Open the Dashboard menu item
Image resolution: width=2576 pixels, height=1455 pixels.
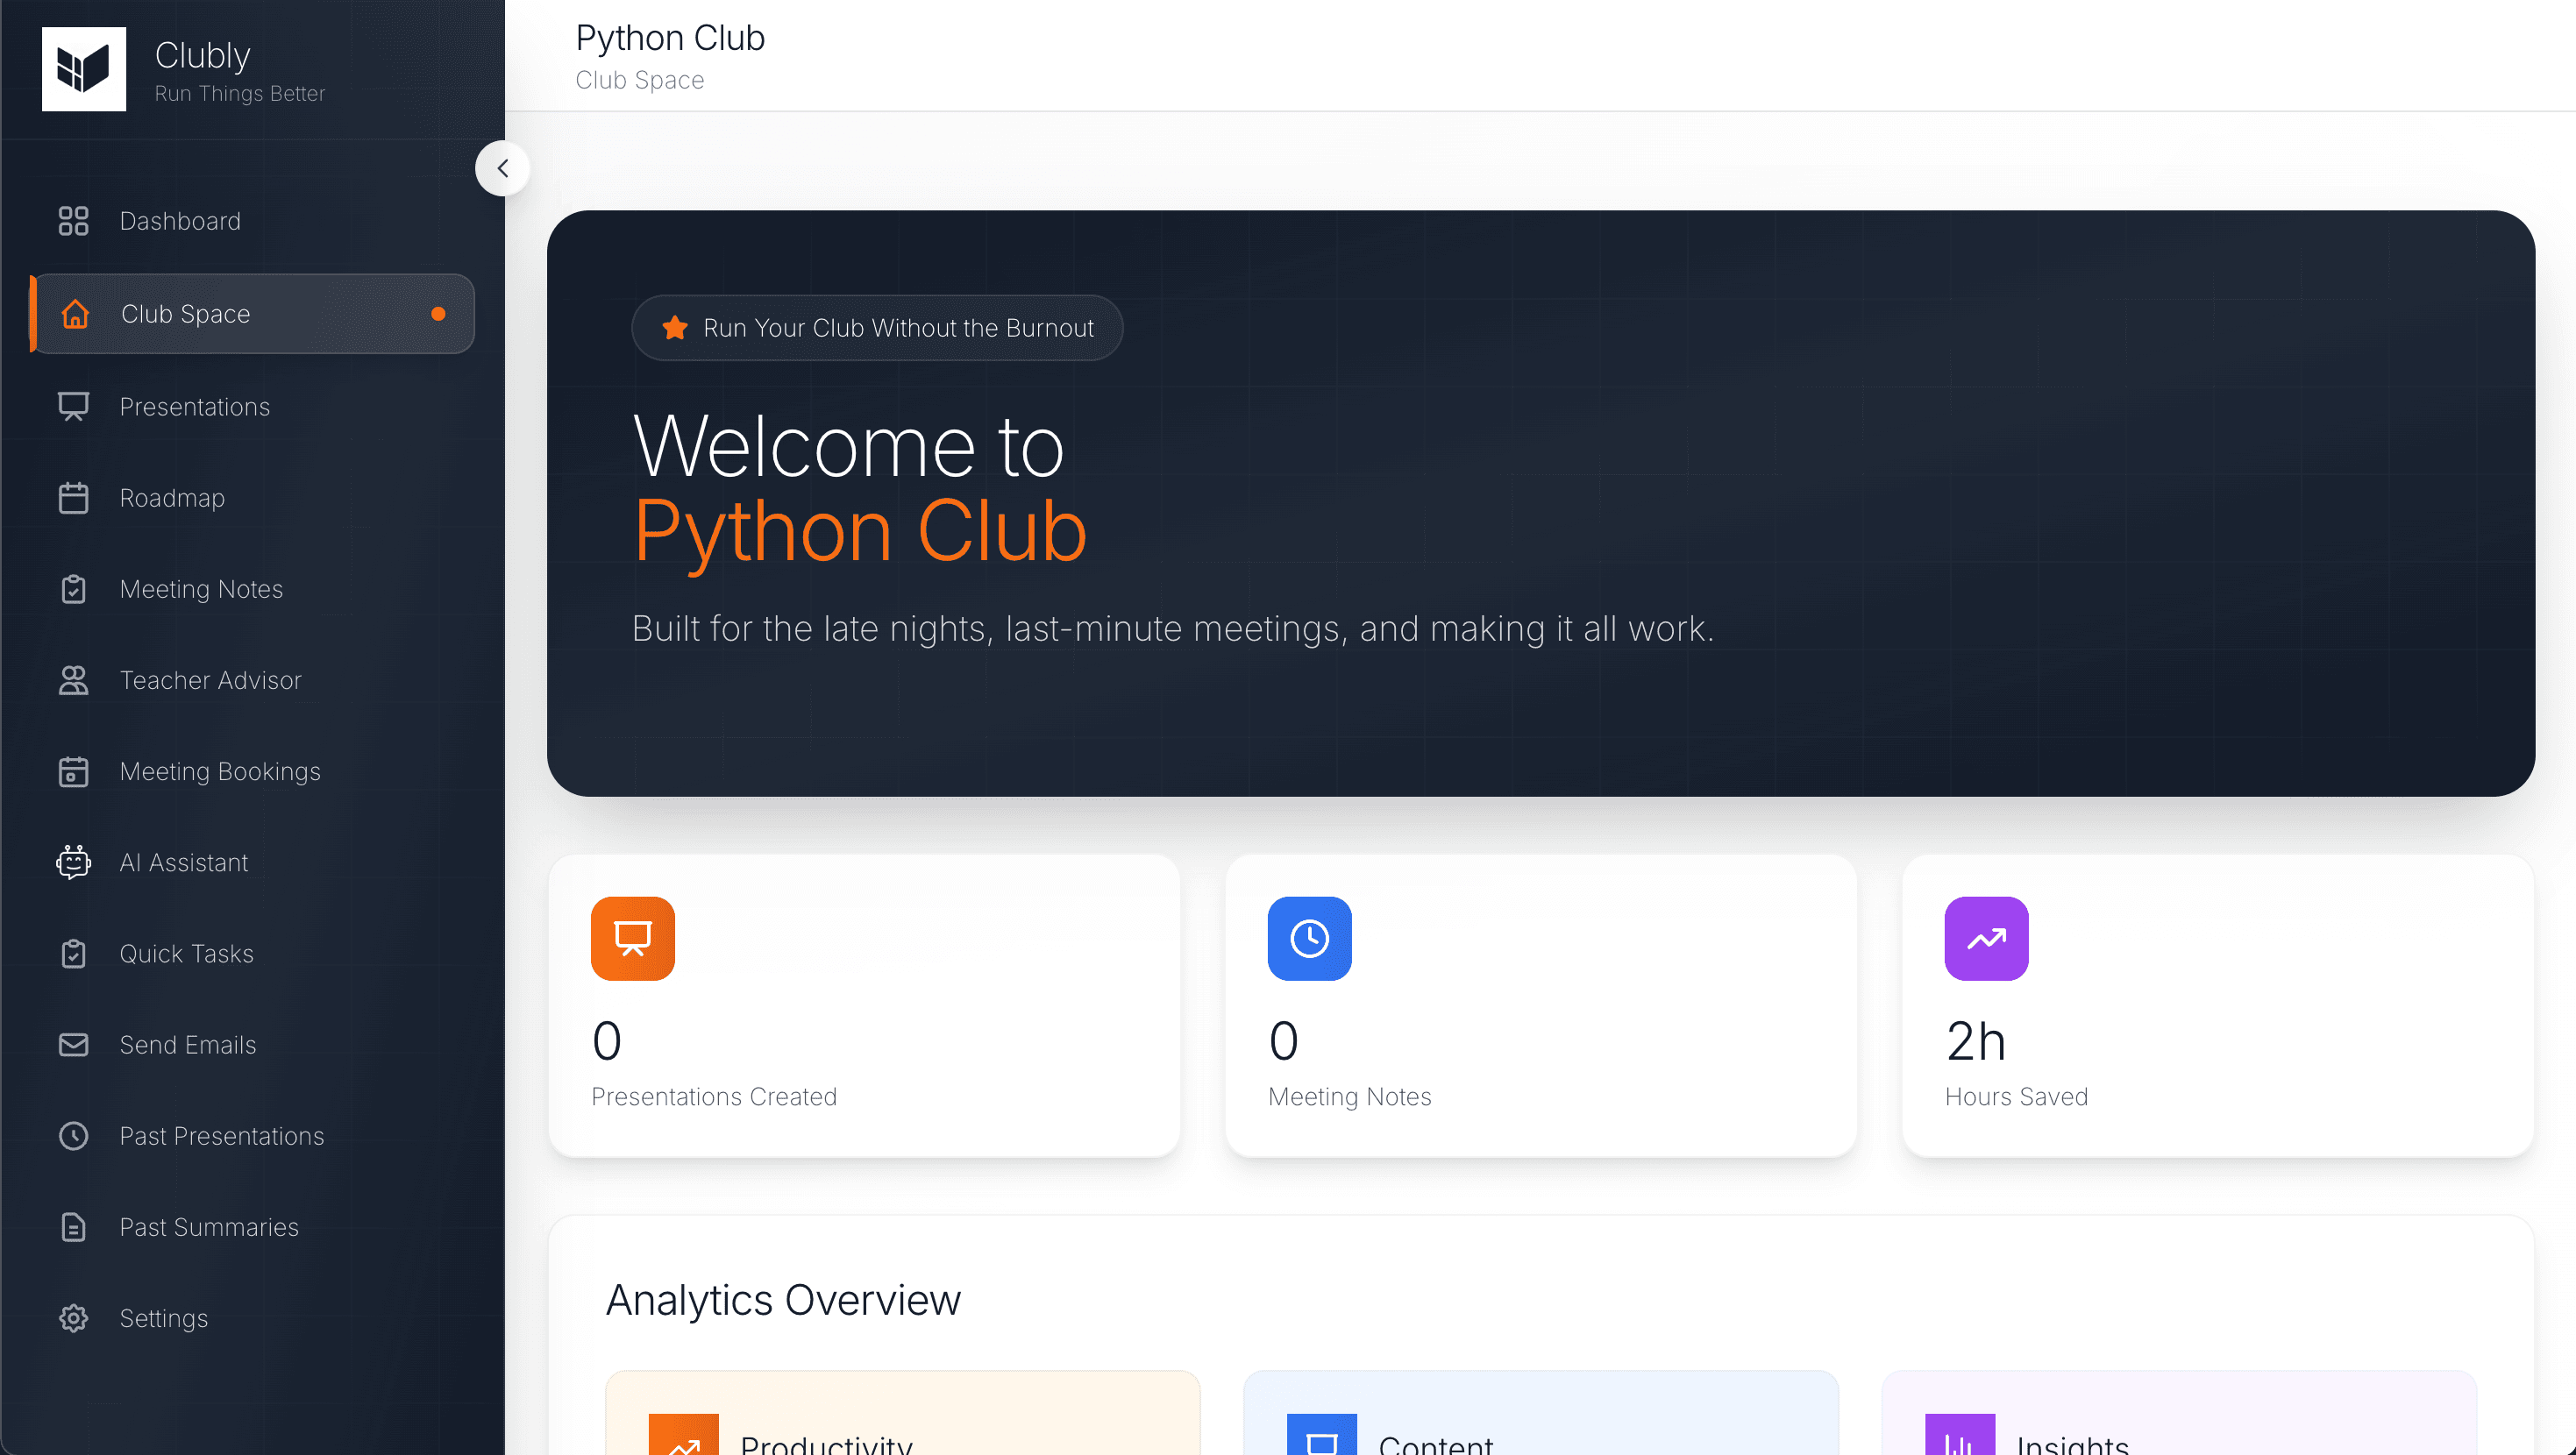pos(180,220)
